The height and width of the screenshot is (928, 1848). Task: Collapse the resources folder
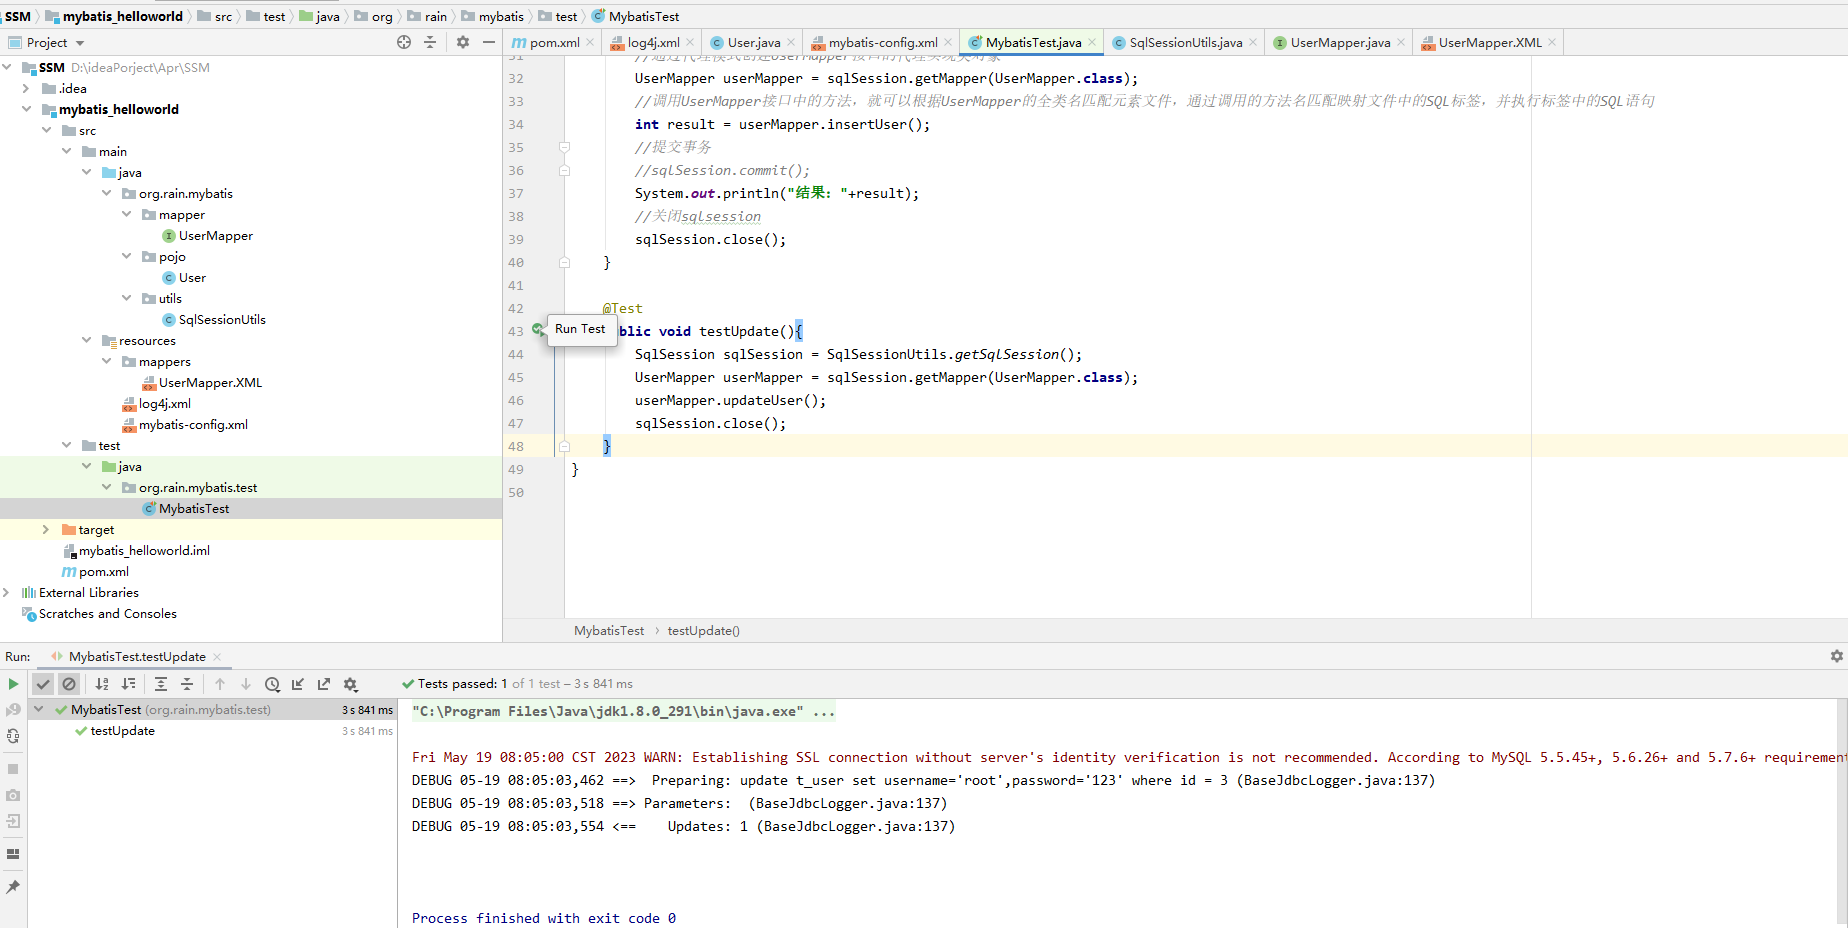point(87,340)
